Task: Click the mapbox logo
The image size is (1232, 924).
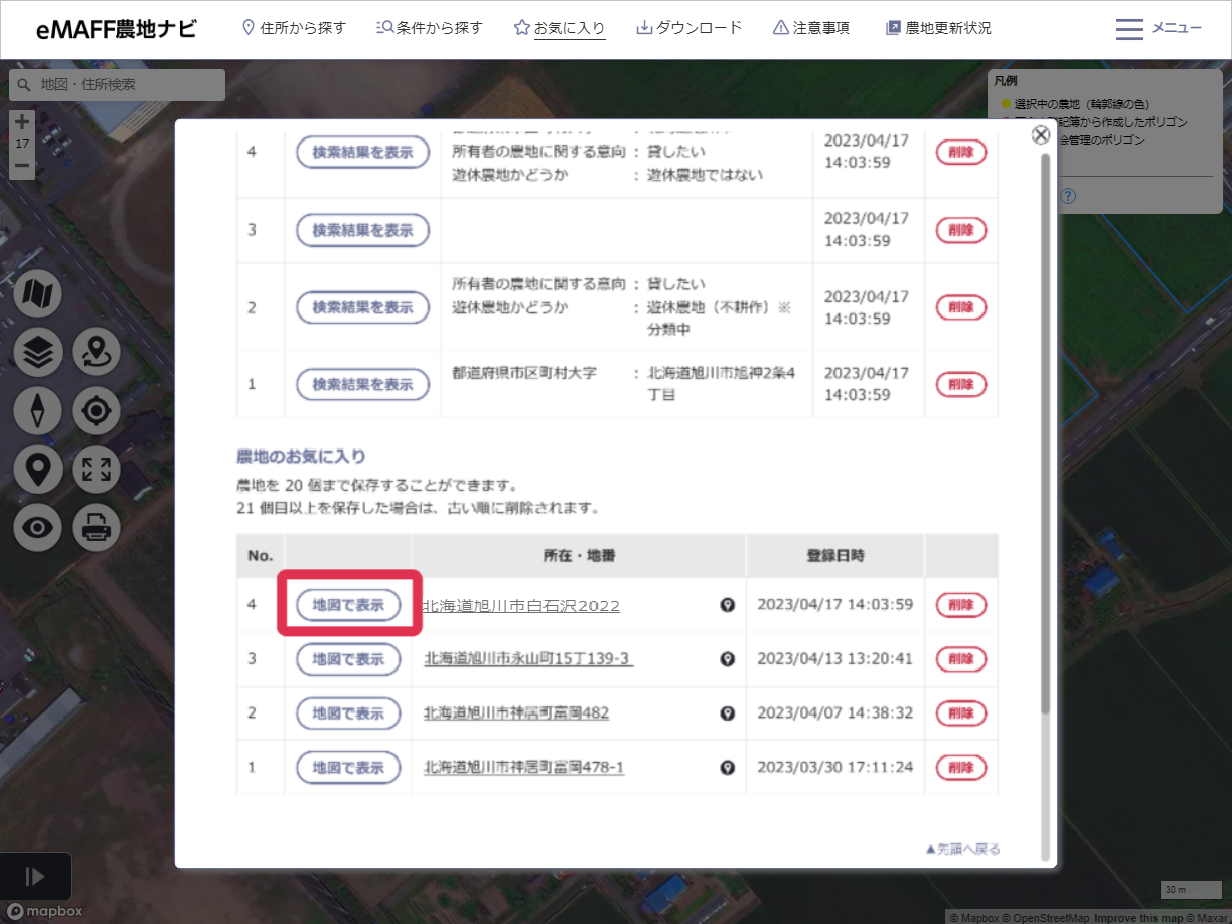Action: pyautogui.click(x=44, y=911)
